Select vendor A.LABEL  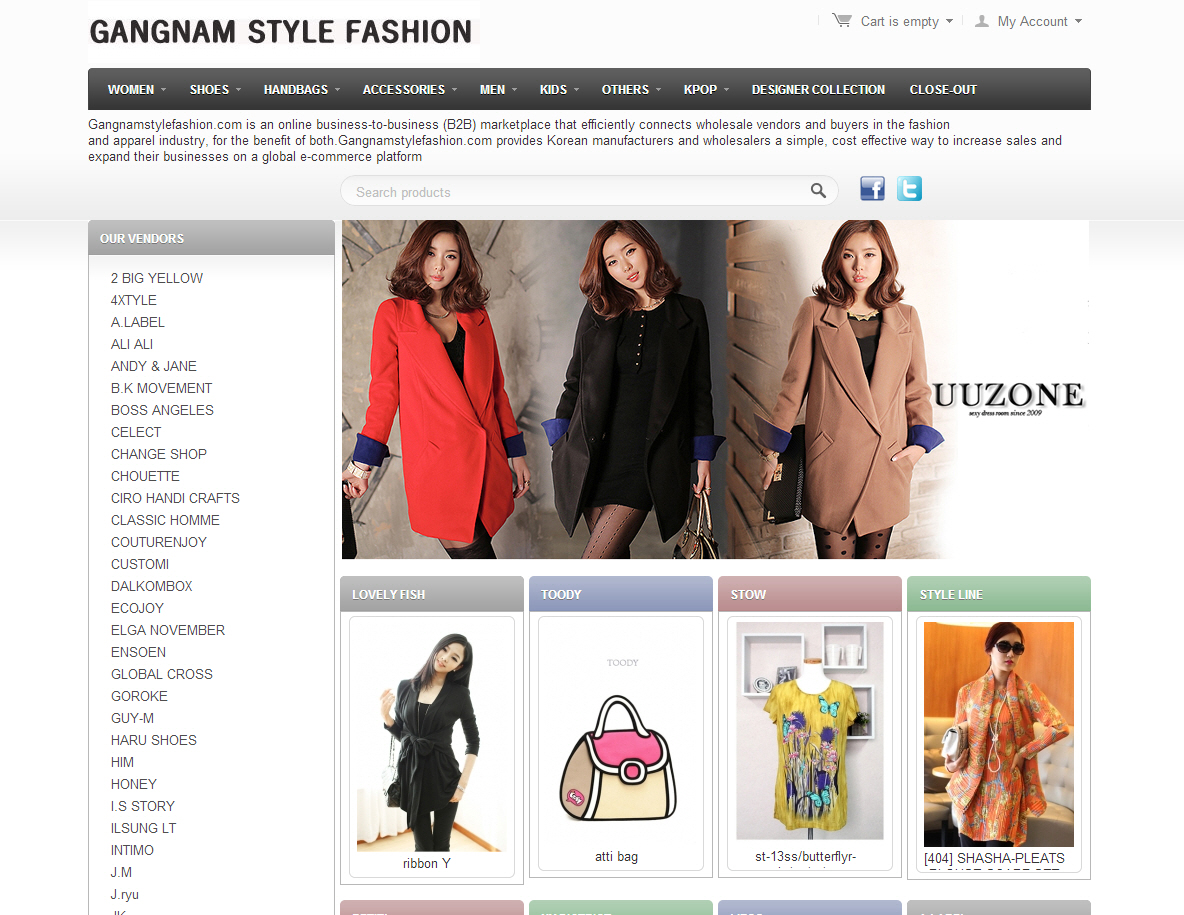pos(137,322)
